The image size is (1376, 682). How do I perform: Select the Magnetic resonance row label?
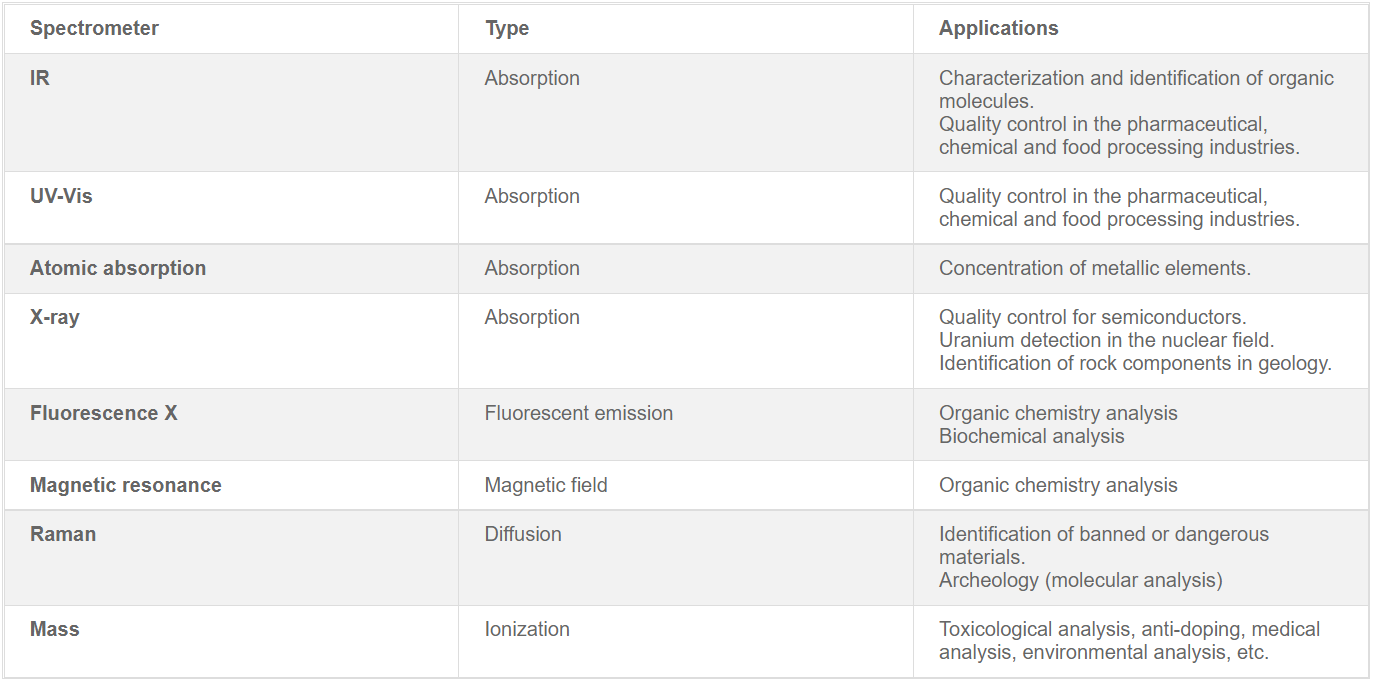coord(126,485)
